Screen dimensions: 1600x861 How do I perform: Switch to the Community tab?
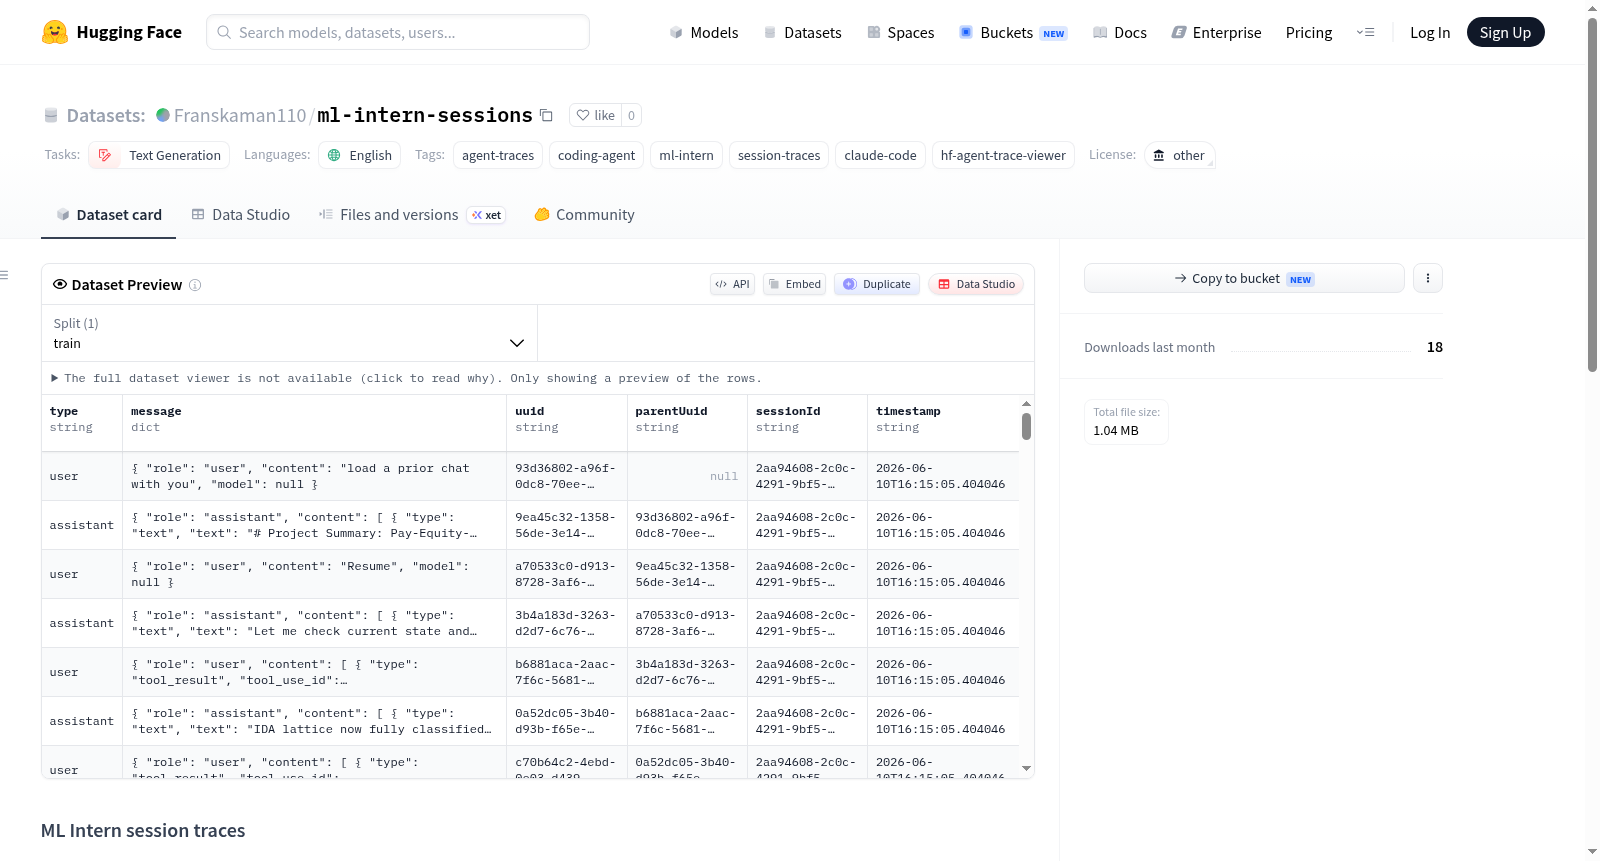pos(584,214)
